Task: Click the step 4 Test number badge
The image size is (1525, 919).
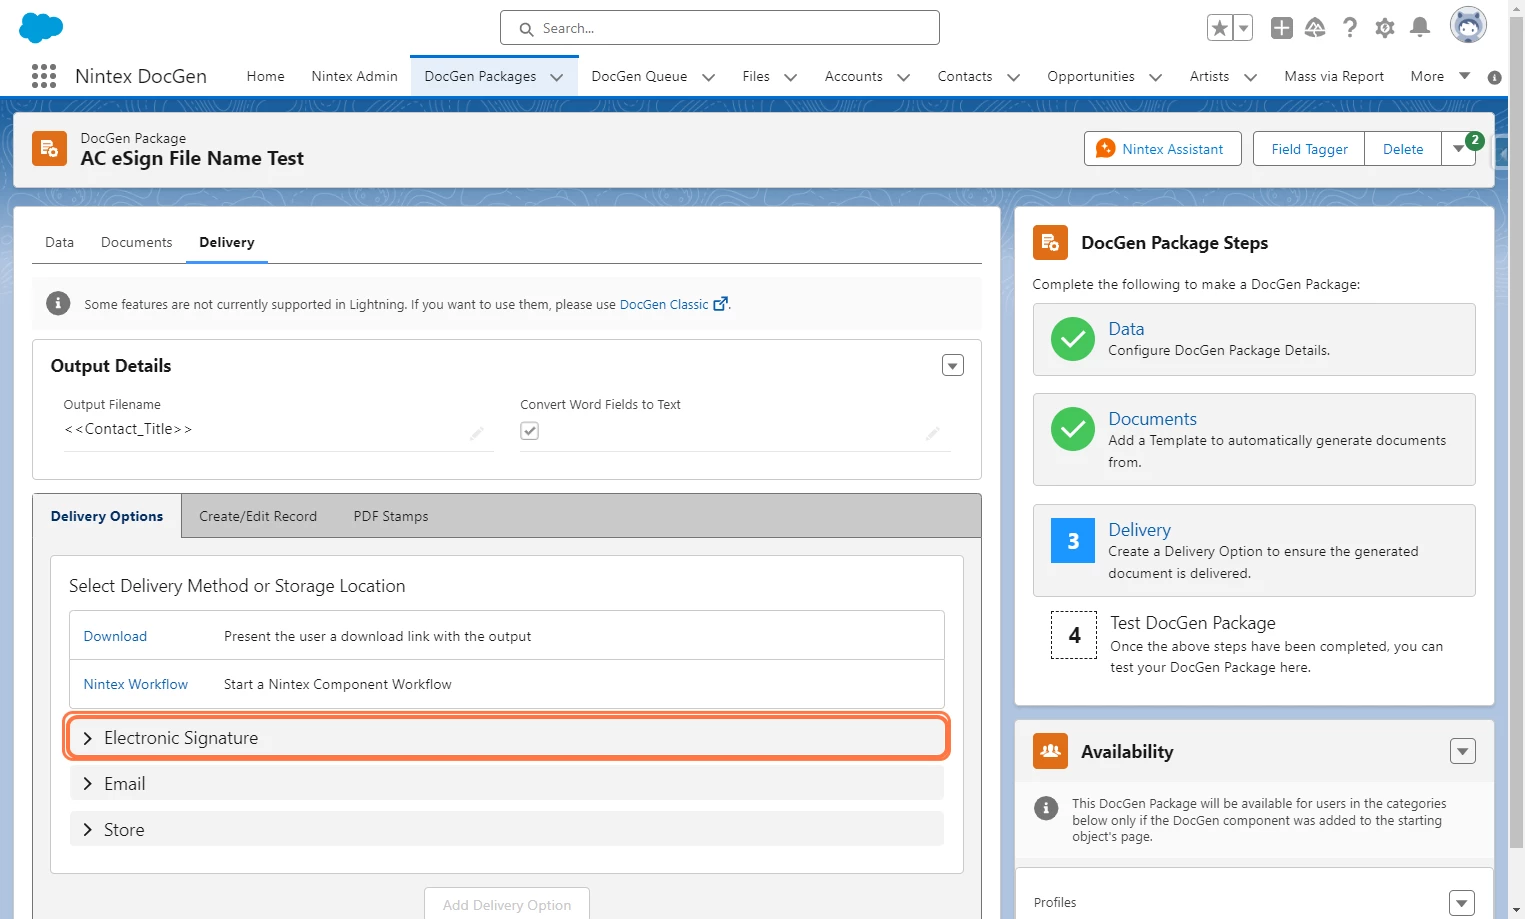Action: (x=1074, y=635)
